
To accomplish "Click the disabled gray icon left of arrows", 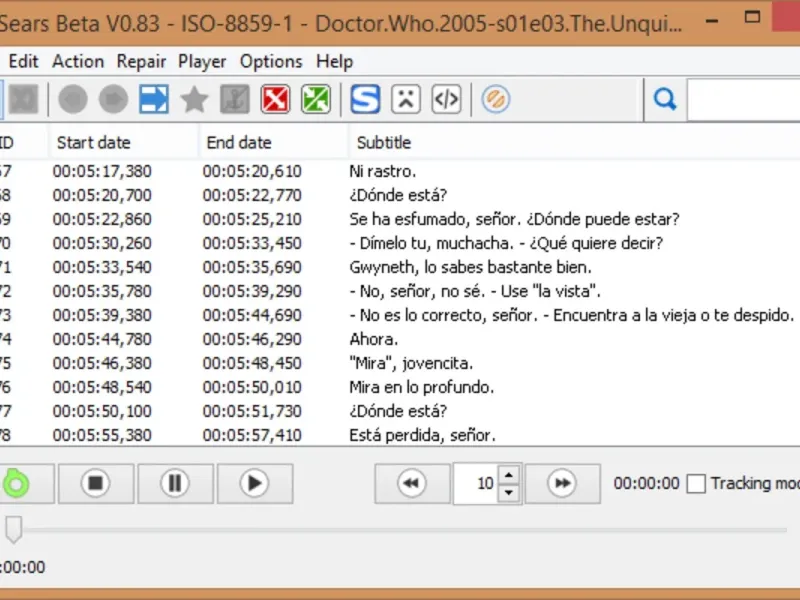I will click(23, 99).
